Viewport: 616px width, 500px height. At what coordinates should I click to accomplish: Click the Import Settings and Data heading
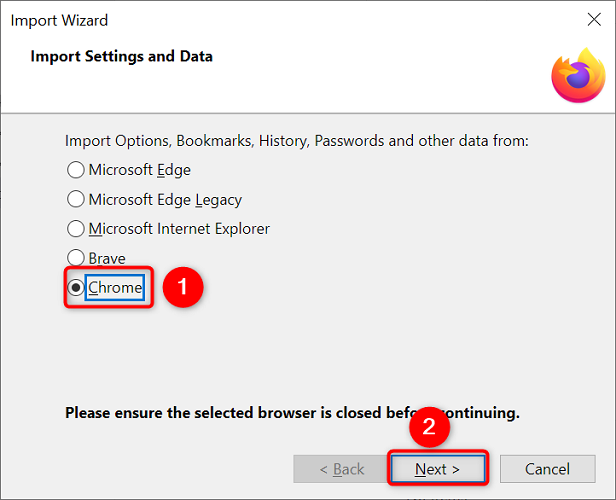[x=121, y=56]
